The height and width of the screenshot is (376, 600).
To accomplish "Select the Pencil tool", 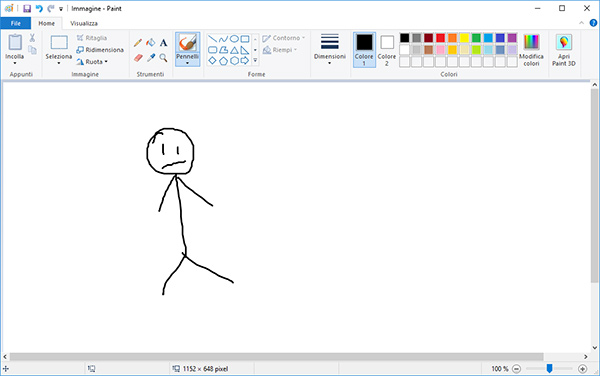I will pos(138,42).
